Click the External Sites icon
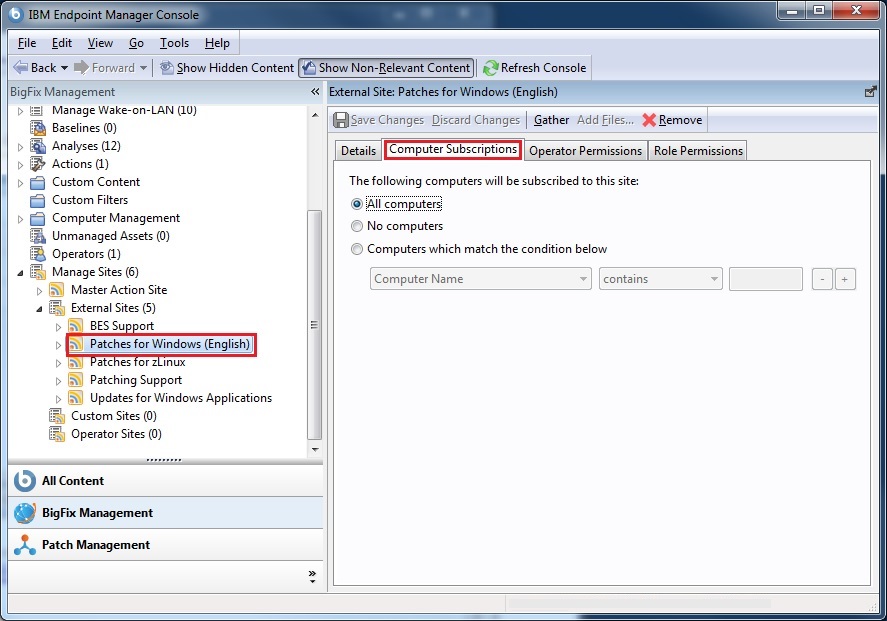The height and width of the screenshot is (621, 887). [x=57, y=308]
